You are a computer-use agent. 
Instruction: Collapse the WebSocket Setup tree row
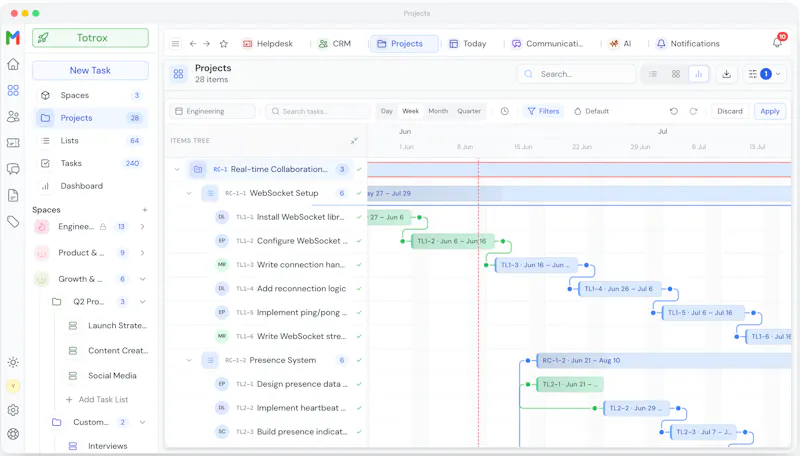[x=189, y=193]
